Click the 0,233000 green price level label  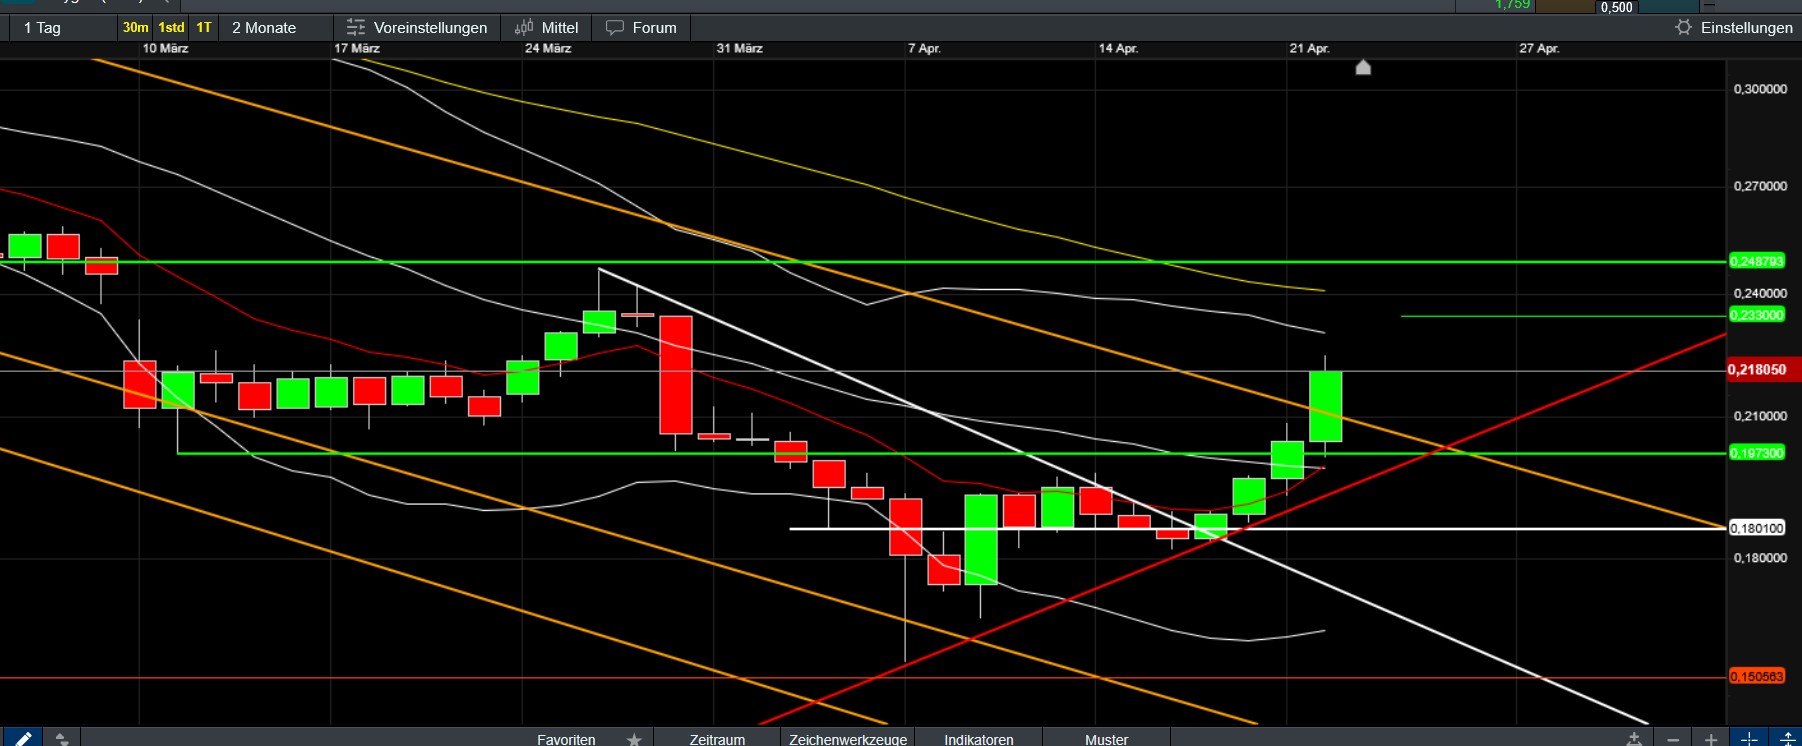(1757, 315)
